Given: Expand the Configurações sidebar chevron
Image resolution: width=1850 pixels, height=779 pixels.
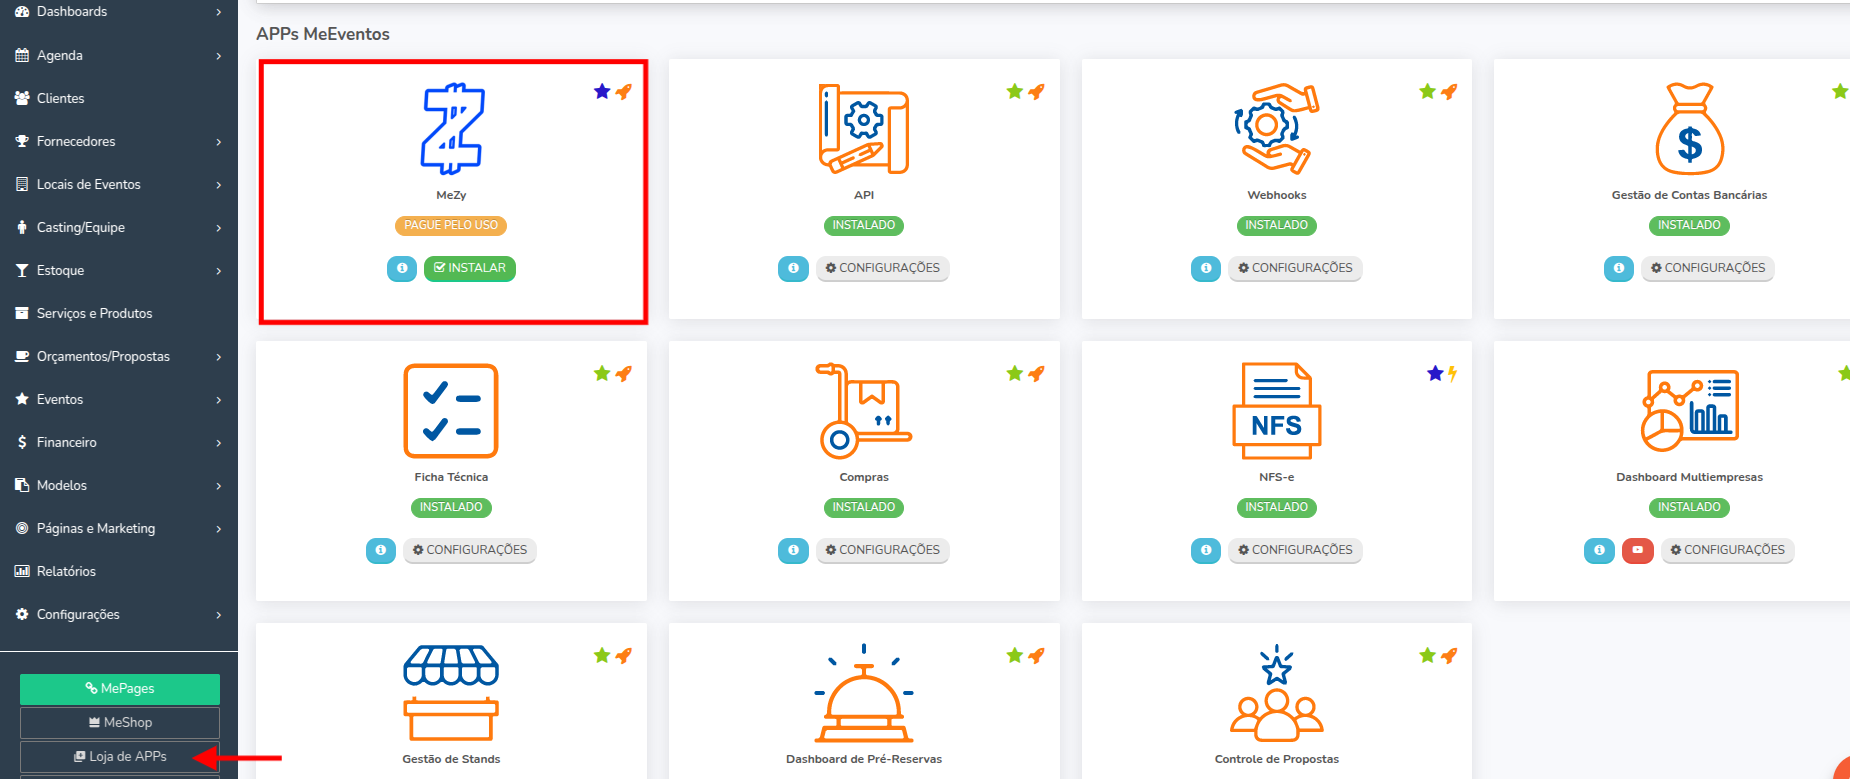Looking at the screenshot, I should click(x=219, y=615).
